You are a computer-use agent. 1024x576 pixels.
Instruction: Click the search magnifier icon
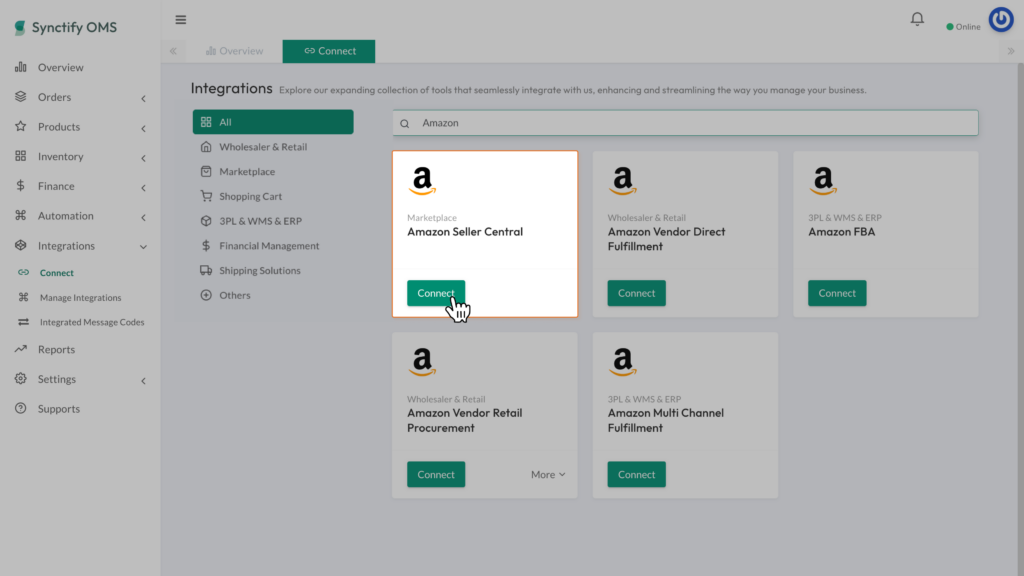pyautogui.click(x=405, y=123)
